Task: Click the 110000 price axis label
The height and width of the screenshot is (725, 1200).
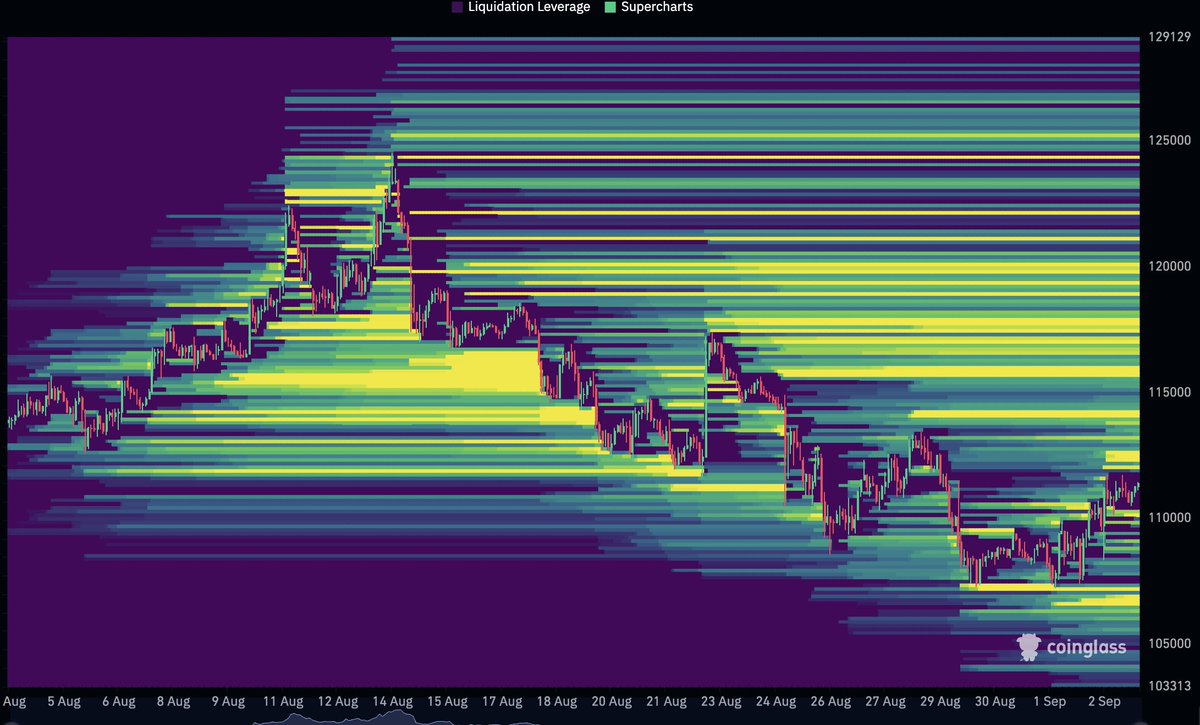Action: point(1169,517)
